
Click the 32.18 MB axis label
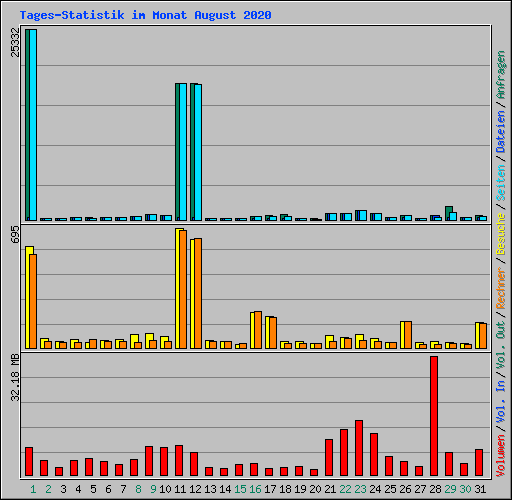[x=15, y=378]
